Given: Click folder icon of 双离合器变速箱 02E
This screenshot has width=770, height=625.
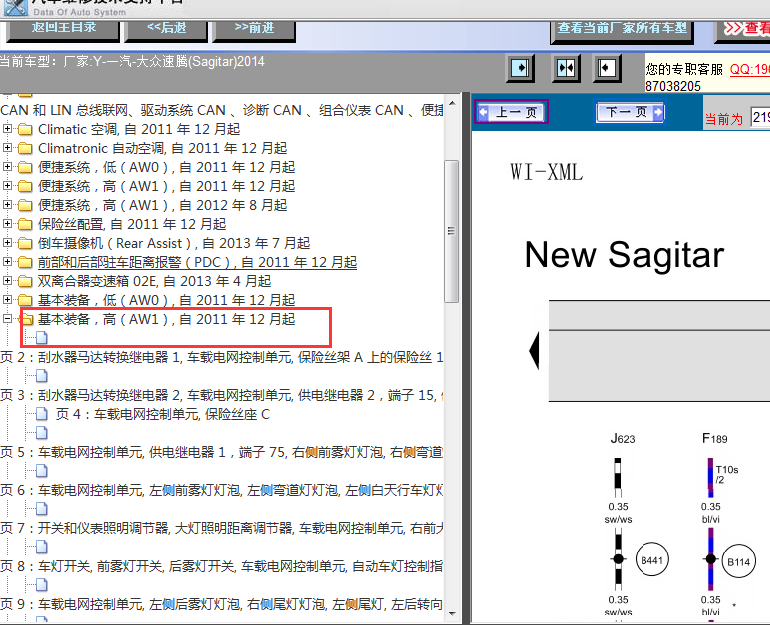Looking at the screenshot, I should (25, 281).
